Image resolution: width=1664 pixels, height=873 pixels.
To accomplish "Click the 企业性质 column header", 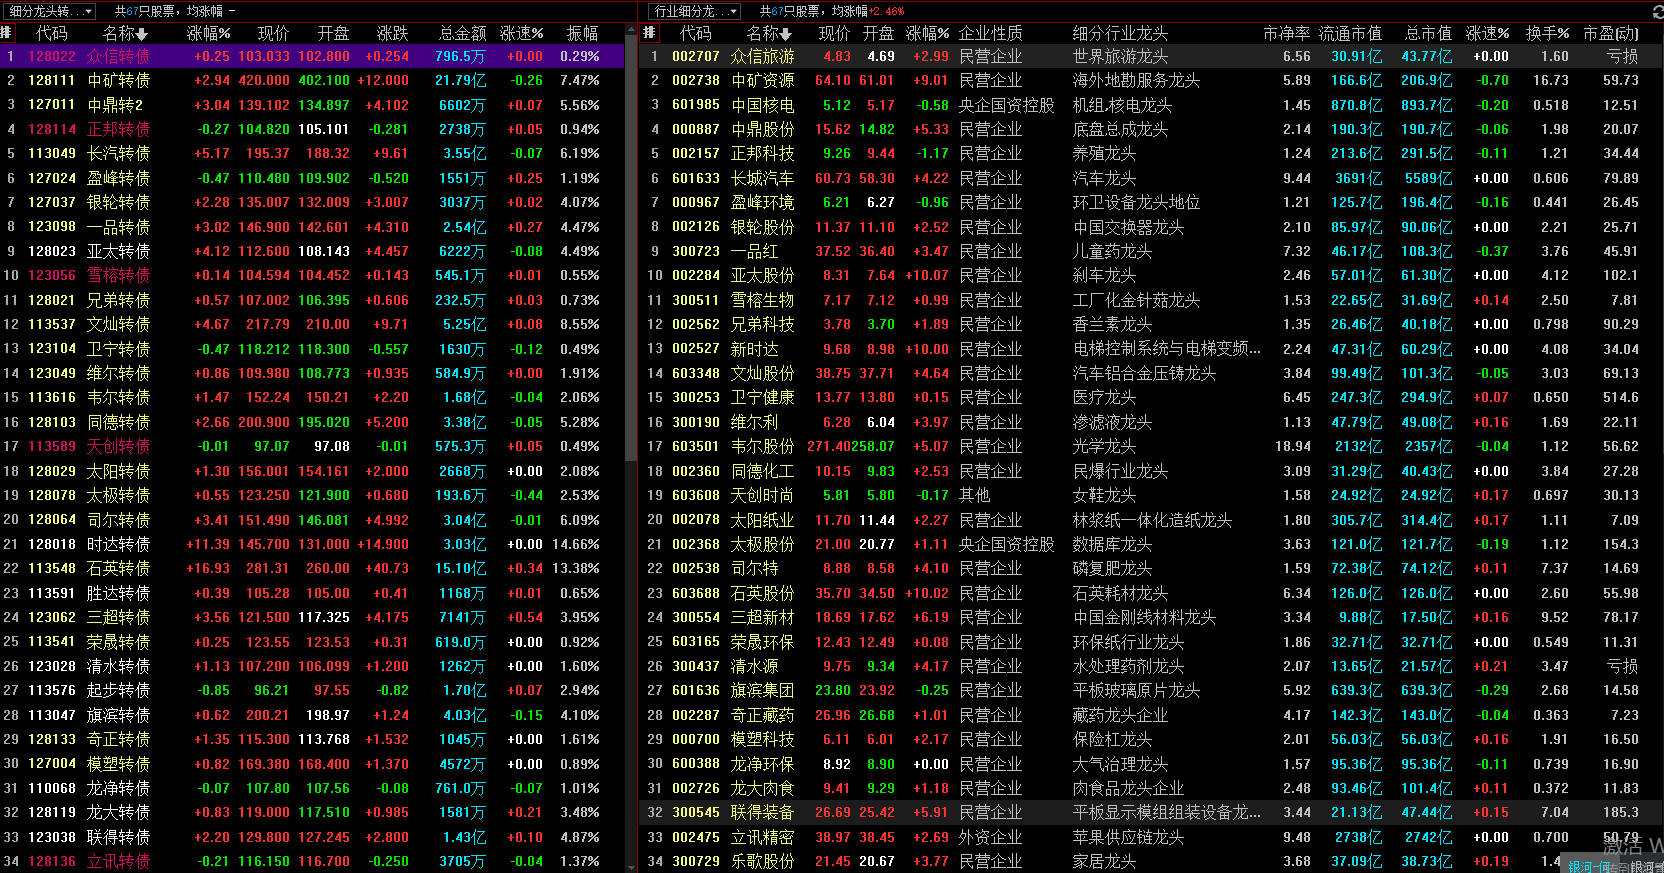I will 990,33.
